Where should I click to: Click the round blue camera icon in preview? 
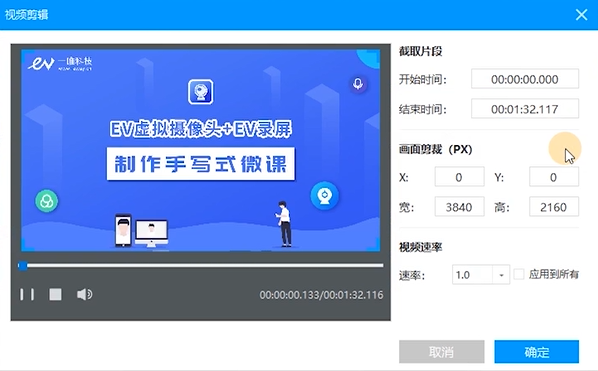pos(325,196)
